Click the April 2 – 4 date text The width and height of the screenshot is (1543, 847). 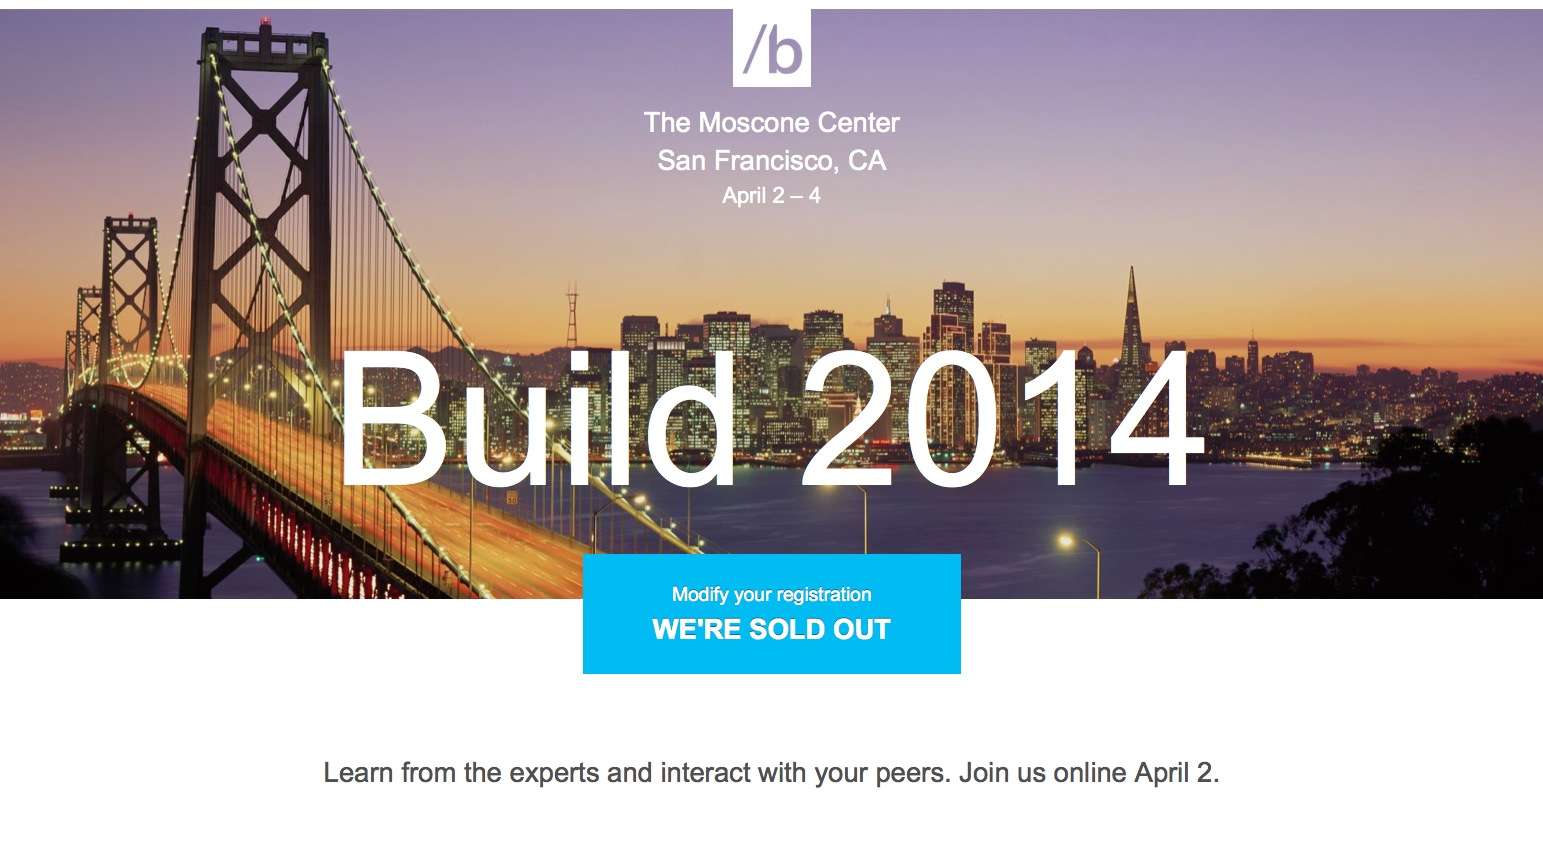pos(771,196)
